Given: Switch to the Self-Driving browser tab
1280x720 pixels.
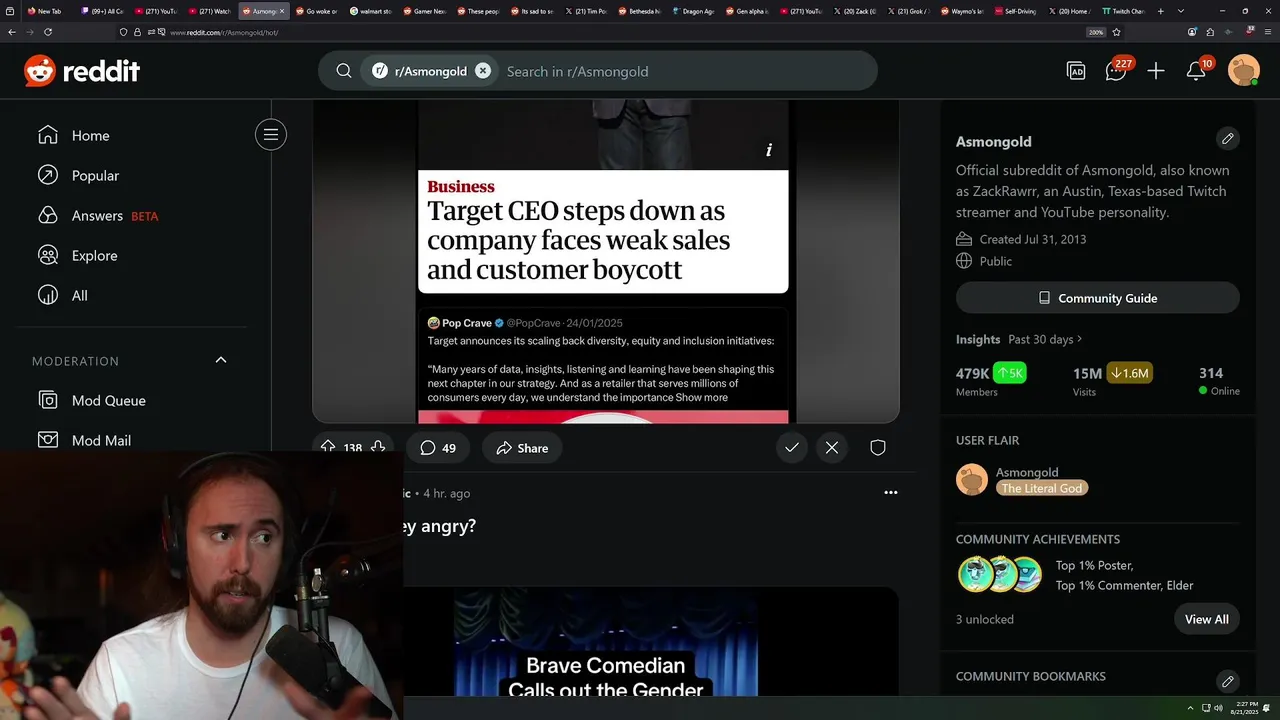Looking at the screenshot, I should (x=1017, y=11).
